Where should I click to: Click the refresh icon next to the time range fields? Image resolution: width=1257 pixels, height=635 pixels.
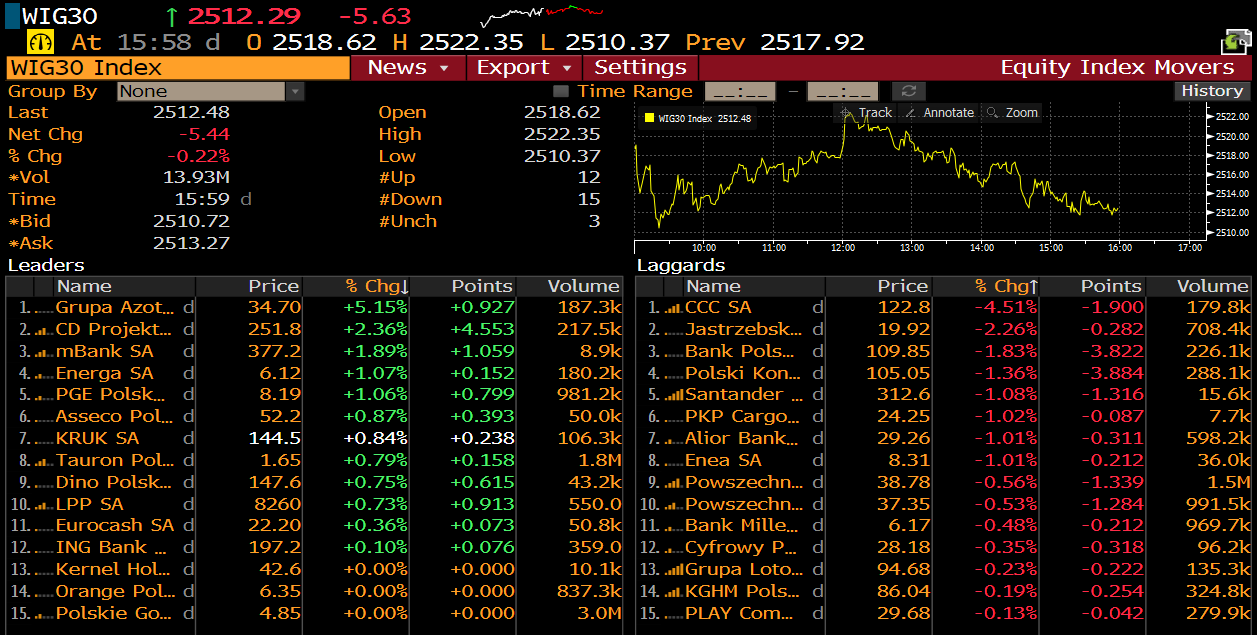tap(909, 91)
